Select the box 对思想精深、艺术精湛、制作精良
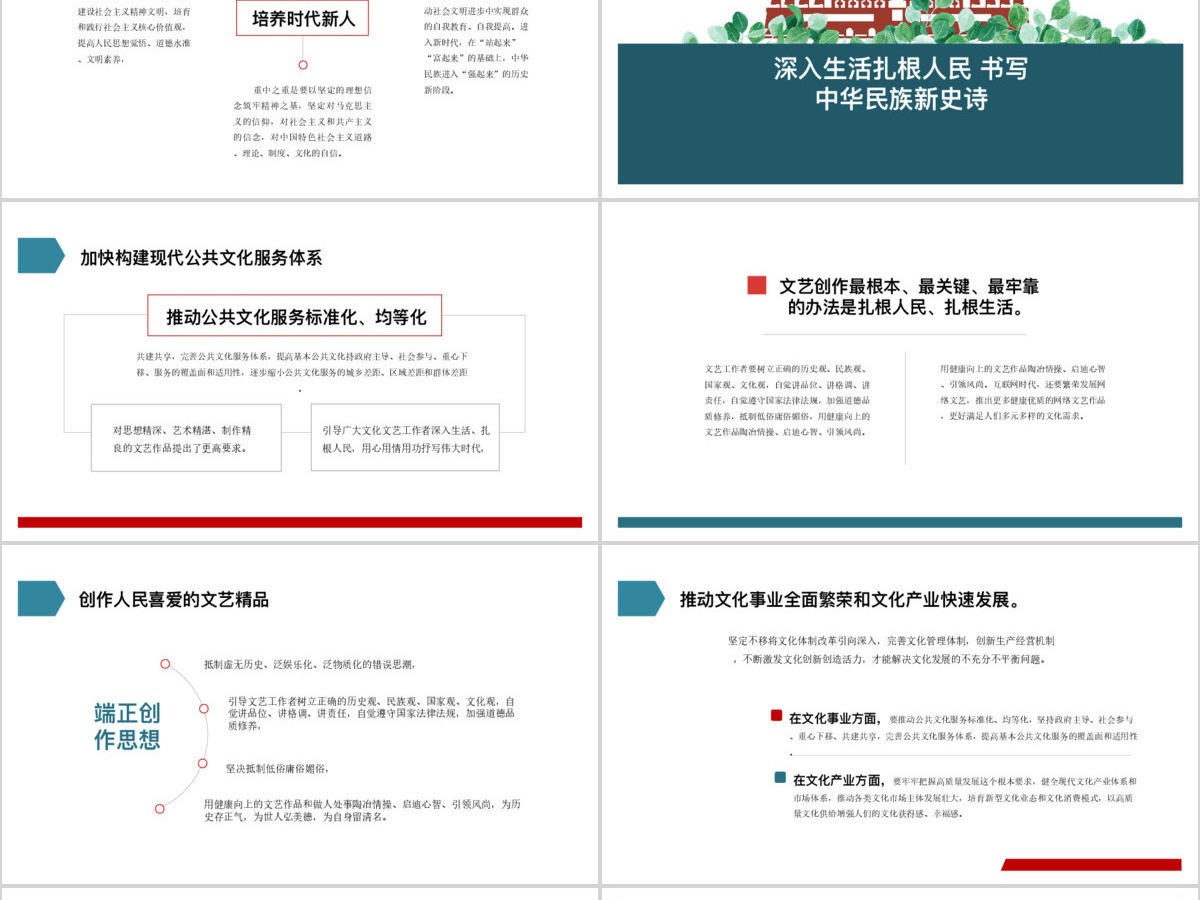Screen dimensions: 1200x900 [186, 438]
